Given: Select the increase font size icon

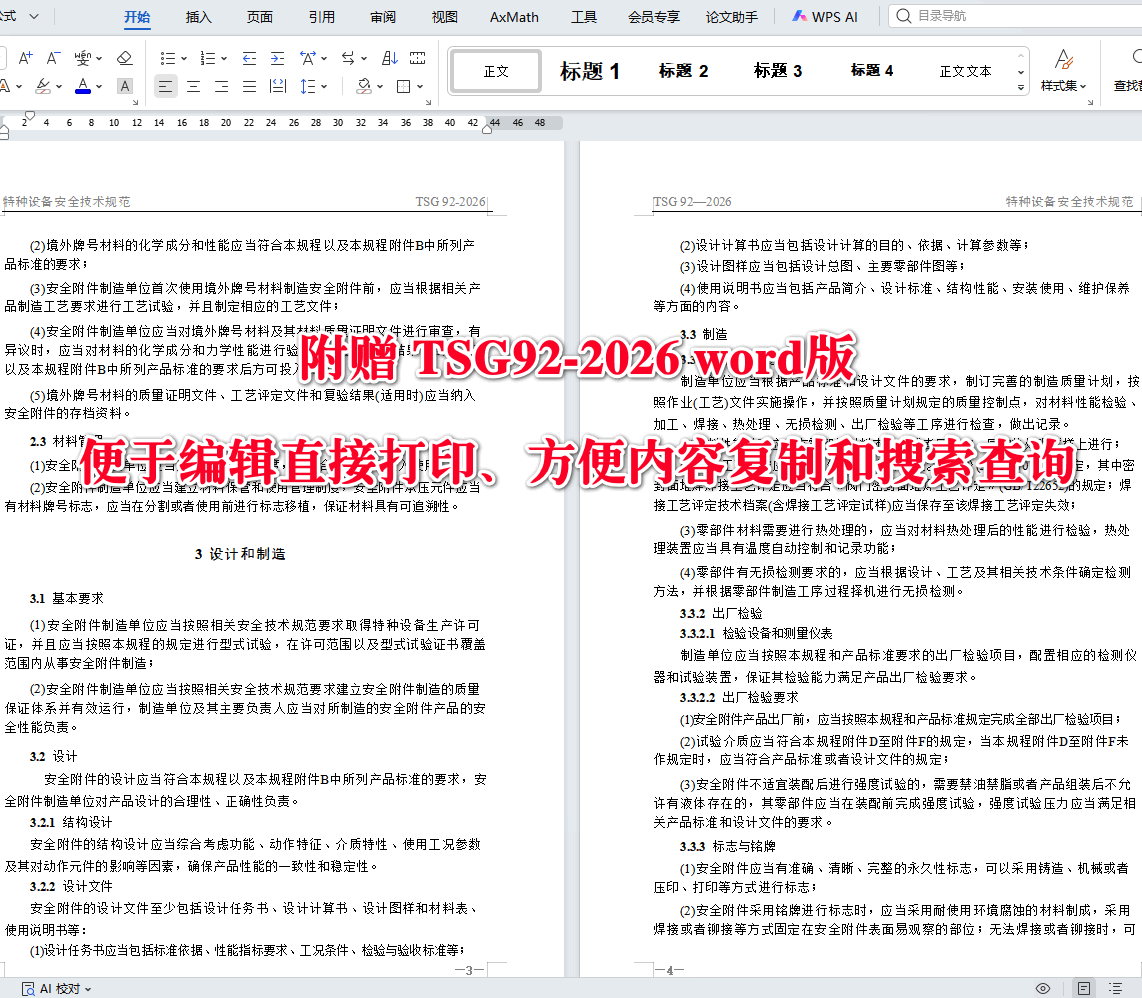Looking at the screenshot, I should pyautogui.click(x=24, y=57).
